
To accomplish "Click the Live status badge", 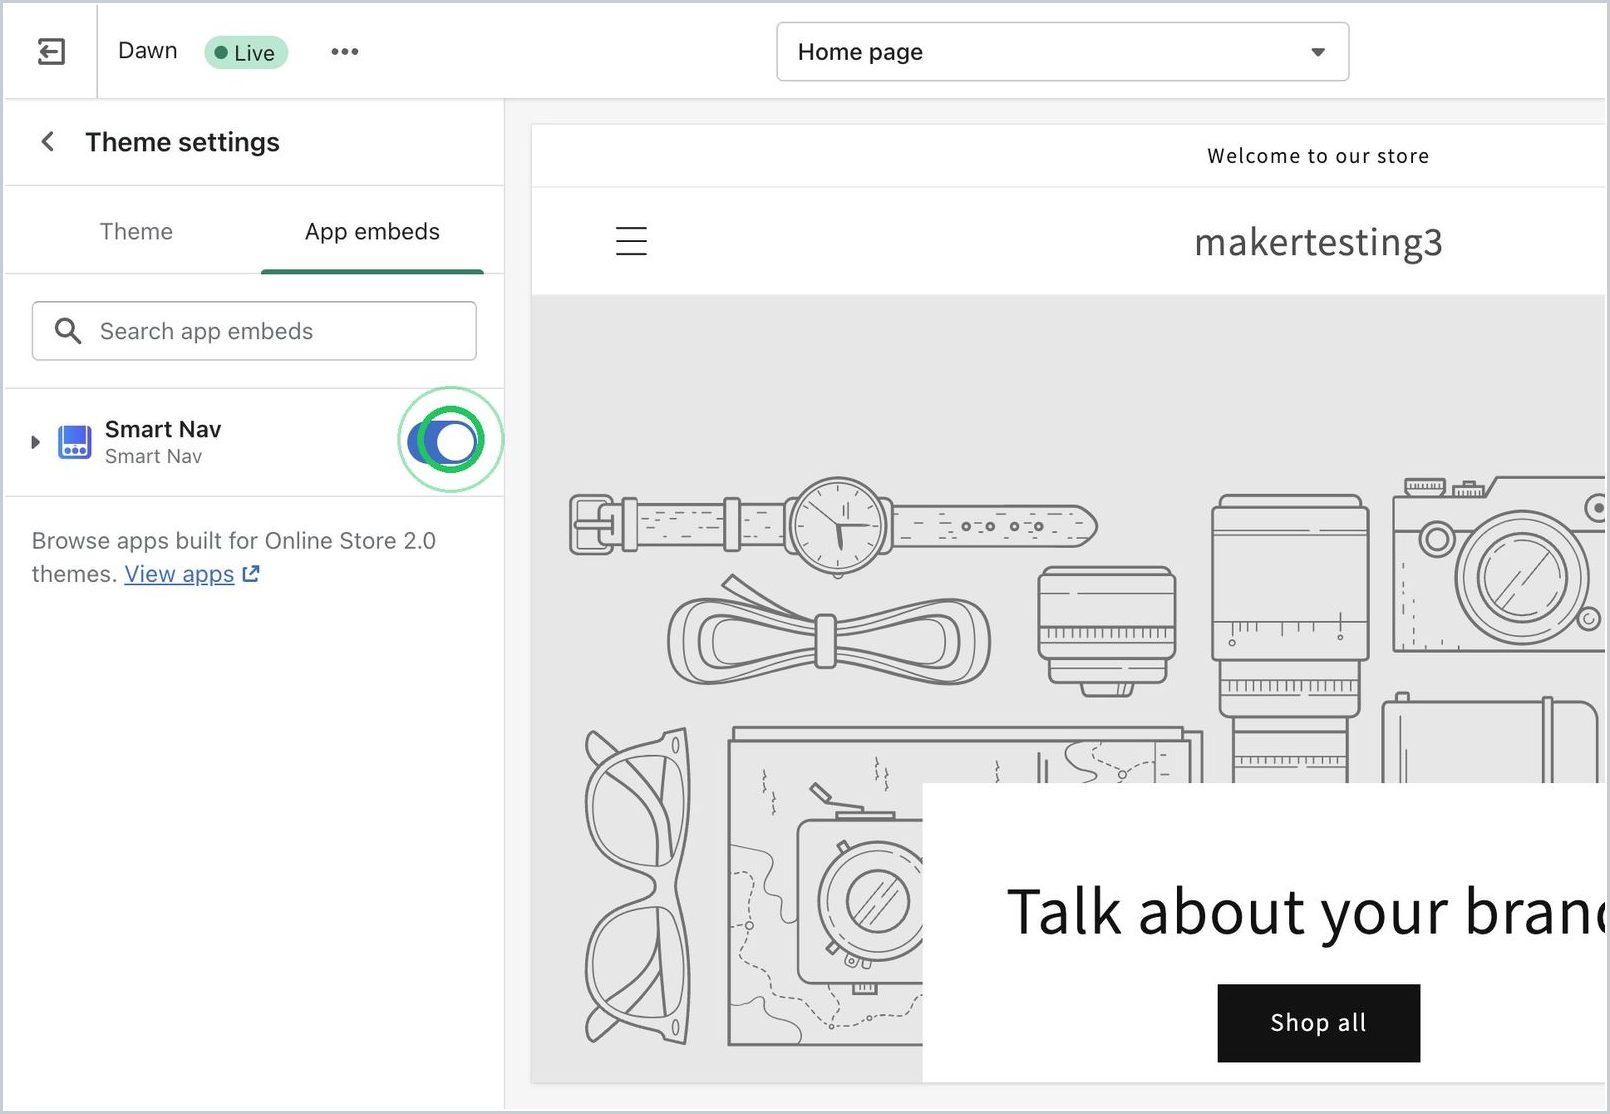I will [246, 52].
